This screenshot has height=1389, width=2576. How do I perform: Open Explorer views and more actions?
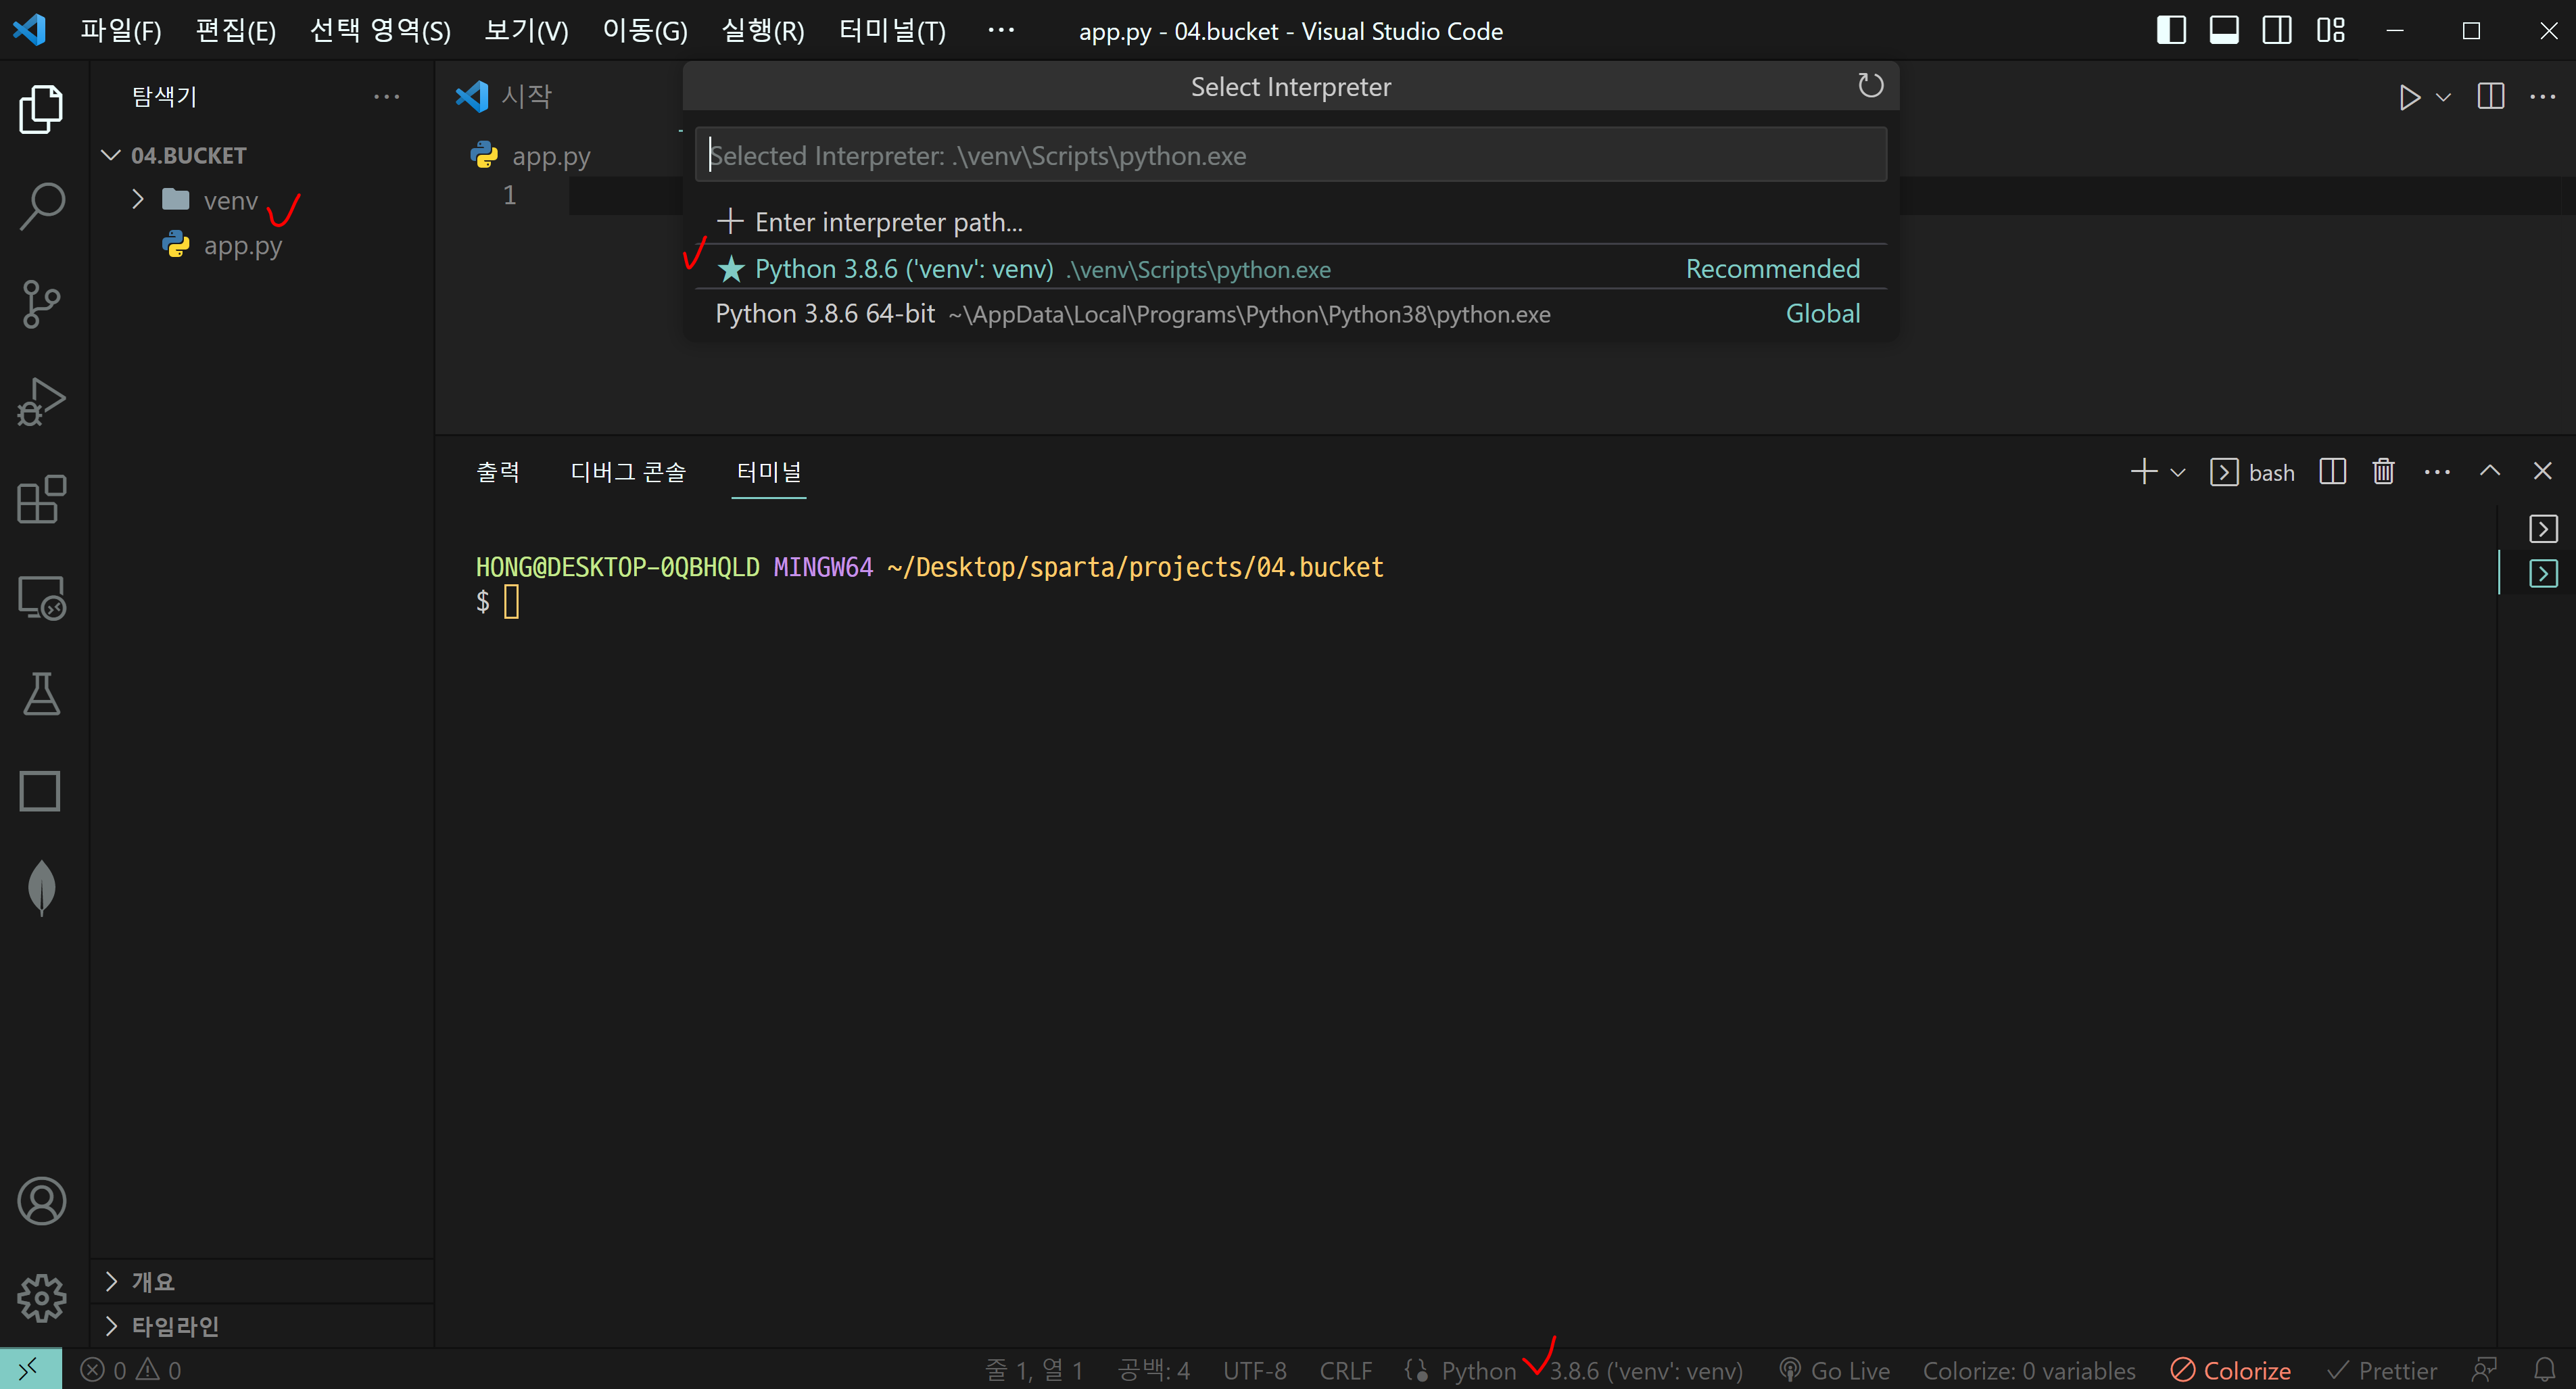pyautogui.click(x=386, y=97)
